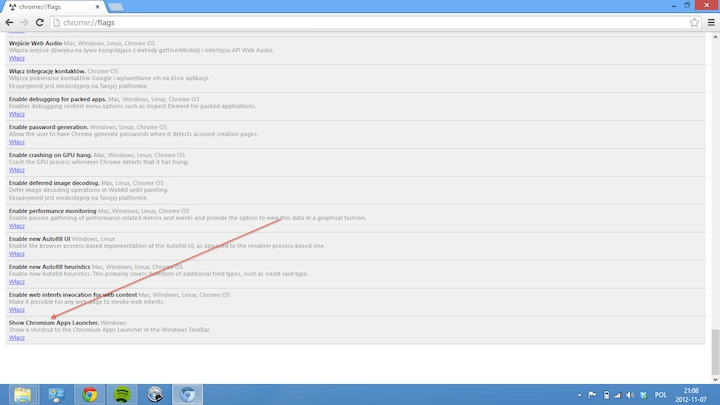Click the 'Wejście Web Audio' heading text

35,43
